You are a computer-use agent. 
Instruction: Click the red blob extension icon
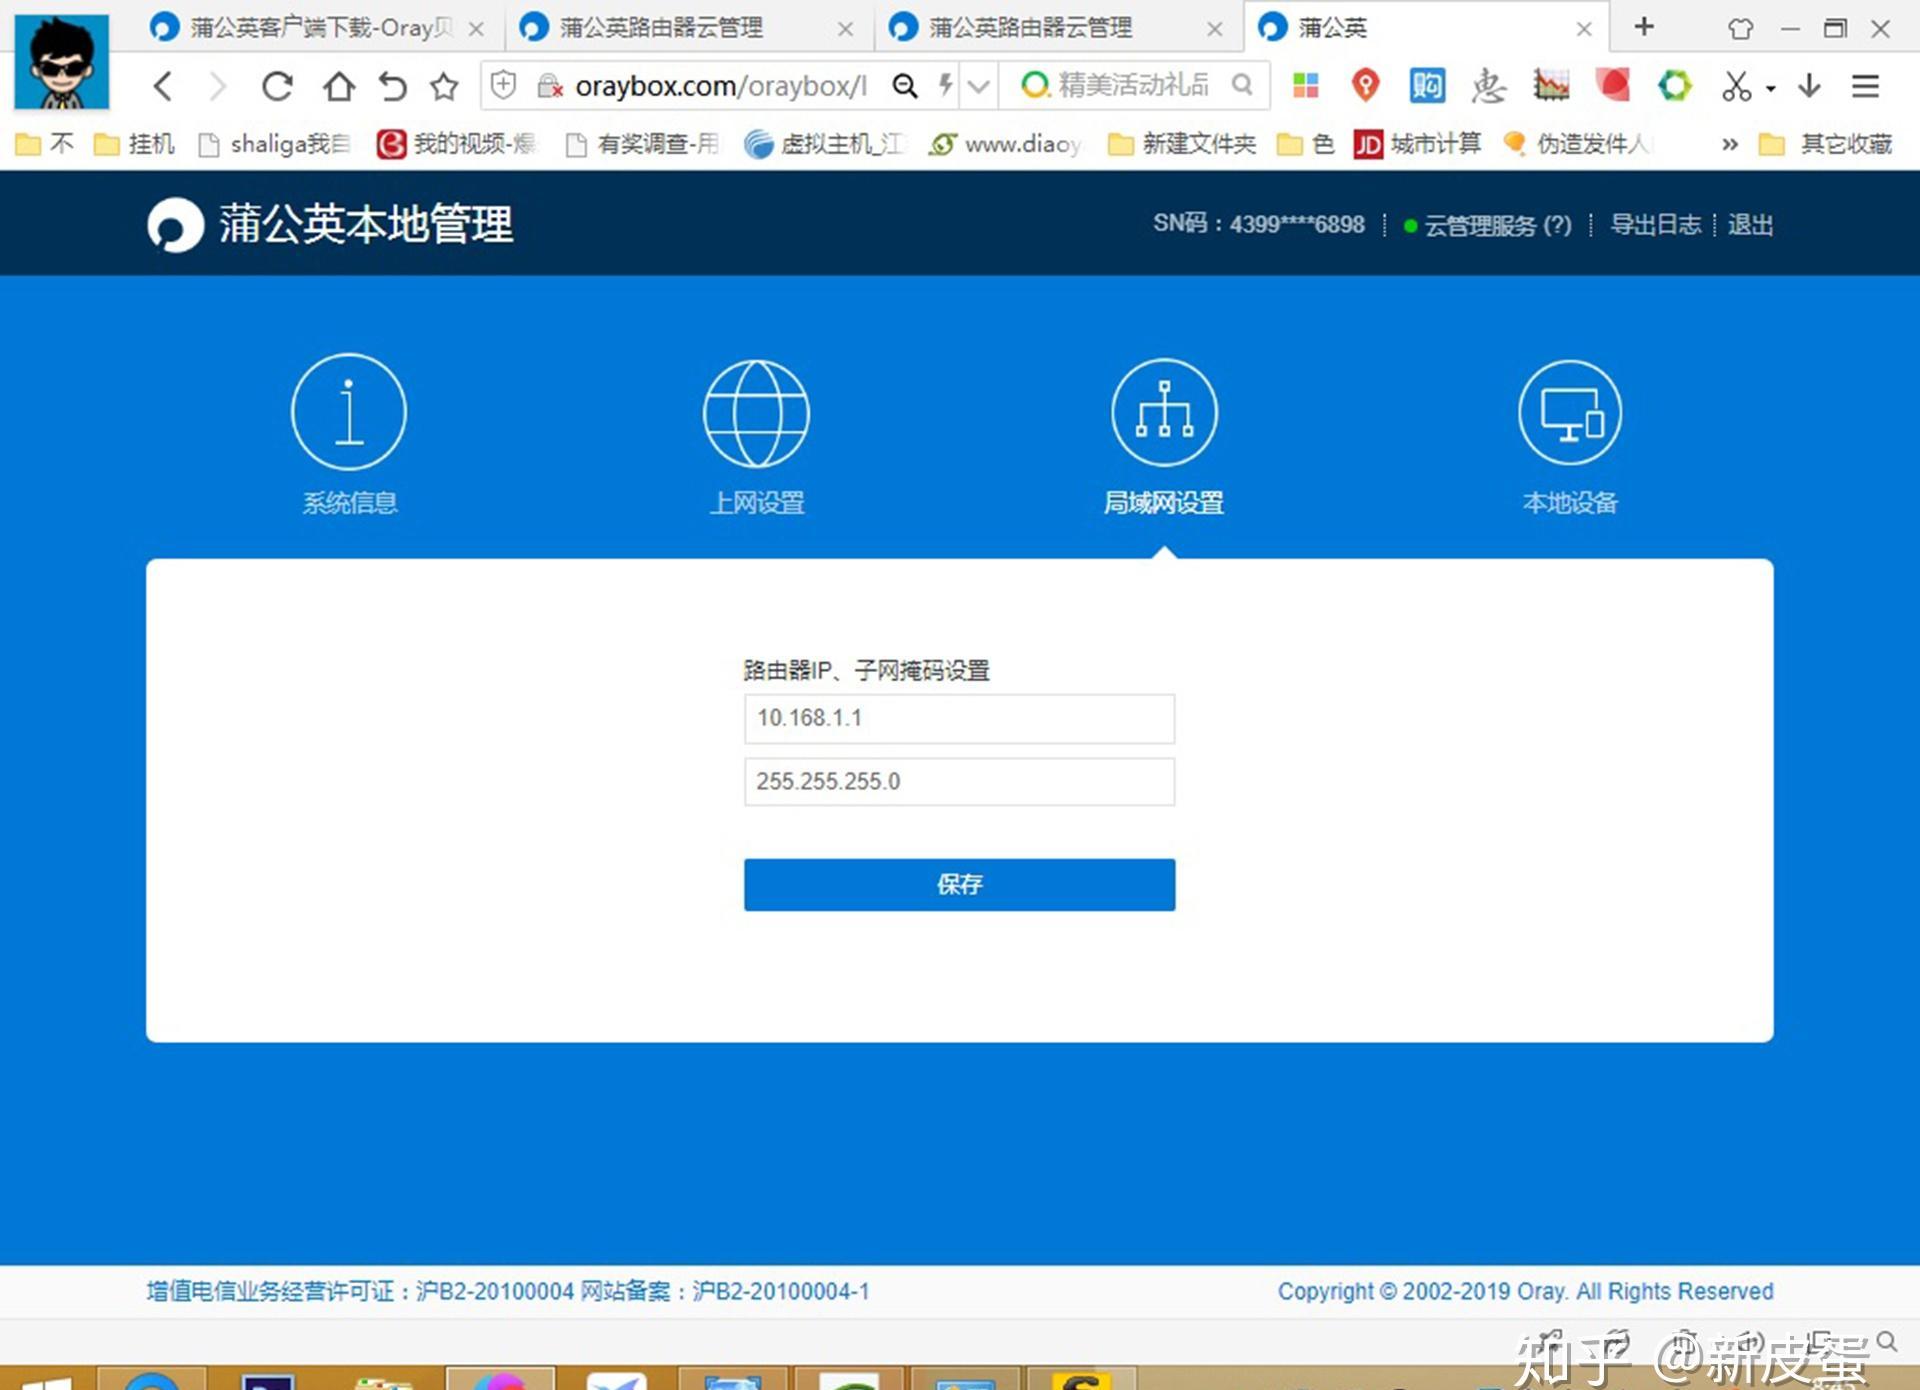pyautogui.click(x=1613, y=86)
